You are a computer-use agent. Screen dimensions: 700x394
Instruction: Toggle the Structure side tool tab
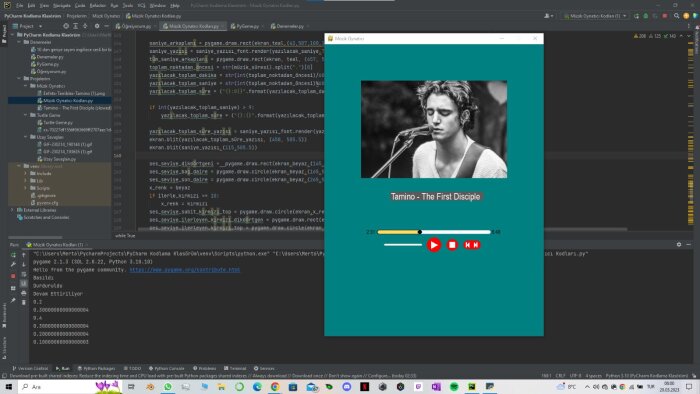4,348
